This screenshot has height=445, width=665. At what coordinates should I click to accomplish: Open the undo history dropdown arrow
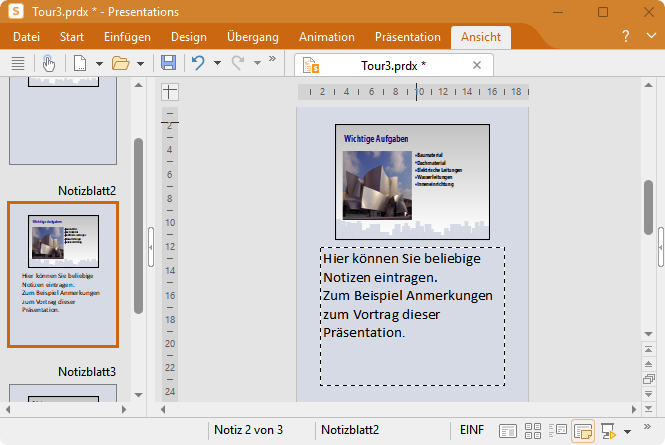217,64
